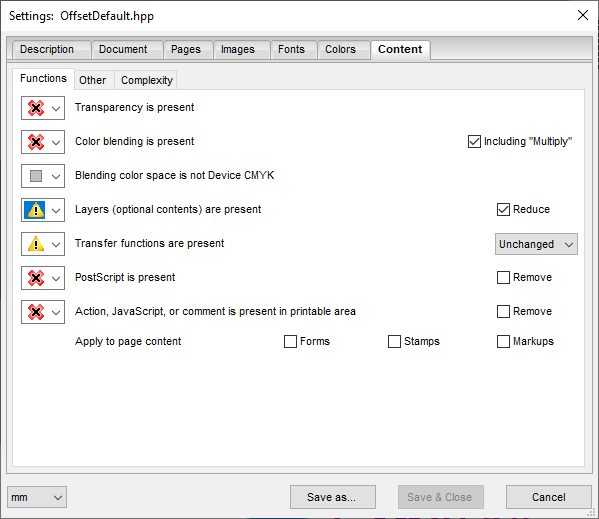This screenshot has height=519, width=599.
Task: Click the Cancel button
Action: 549,497
